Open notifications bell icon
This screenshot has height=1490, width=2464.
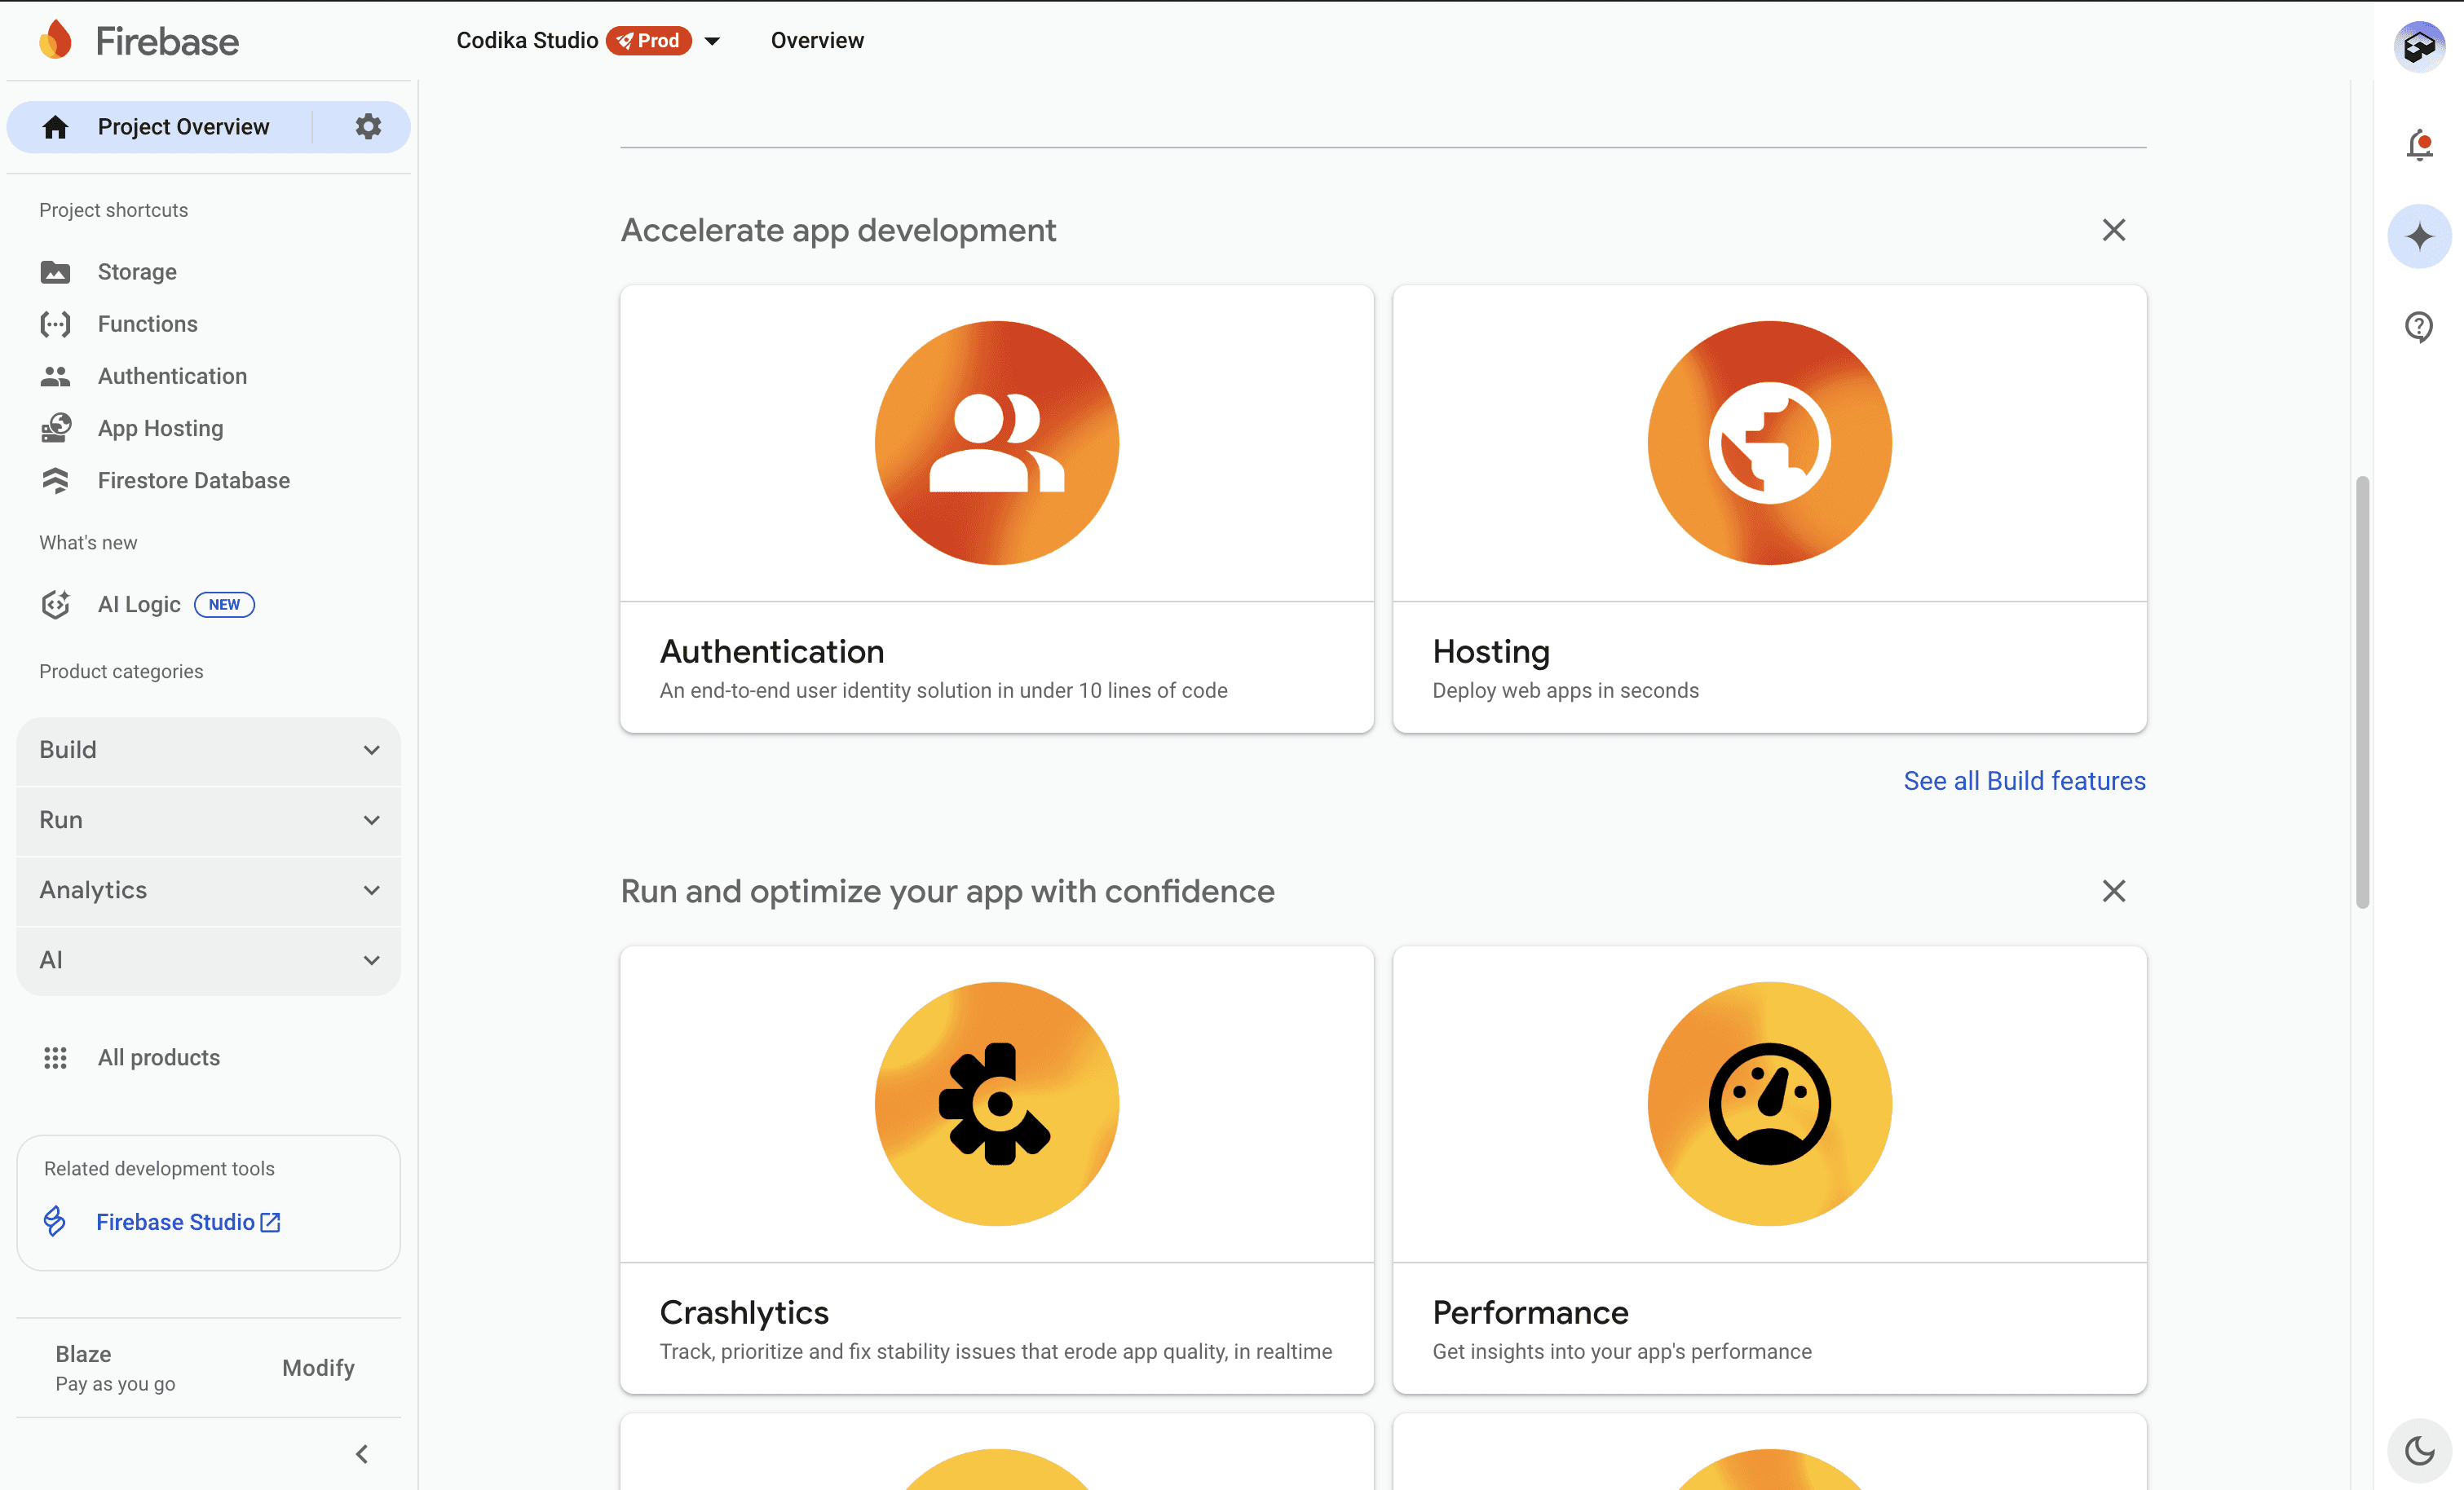[x=2419, y=145]
